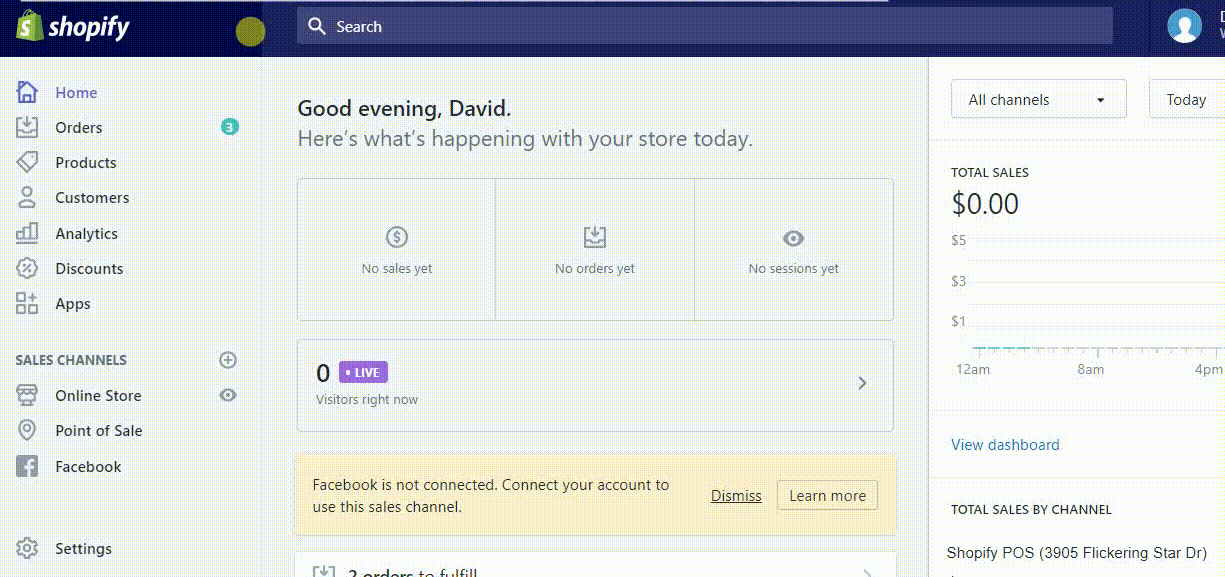View online store via eye icon

[228, 395]
